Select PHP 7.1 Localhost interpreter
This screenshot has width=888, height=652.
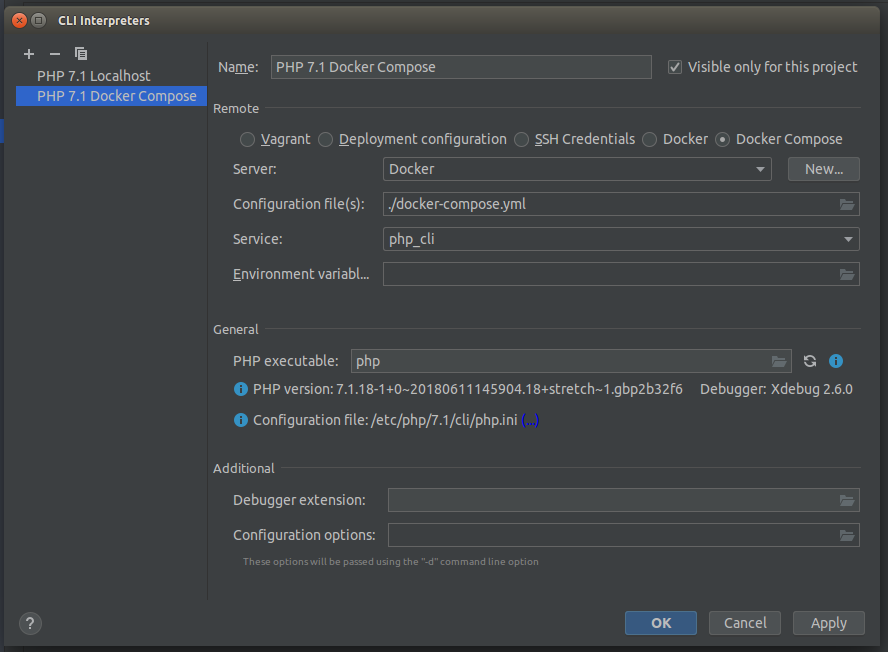(x=94, y=76)
